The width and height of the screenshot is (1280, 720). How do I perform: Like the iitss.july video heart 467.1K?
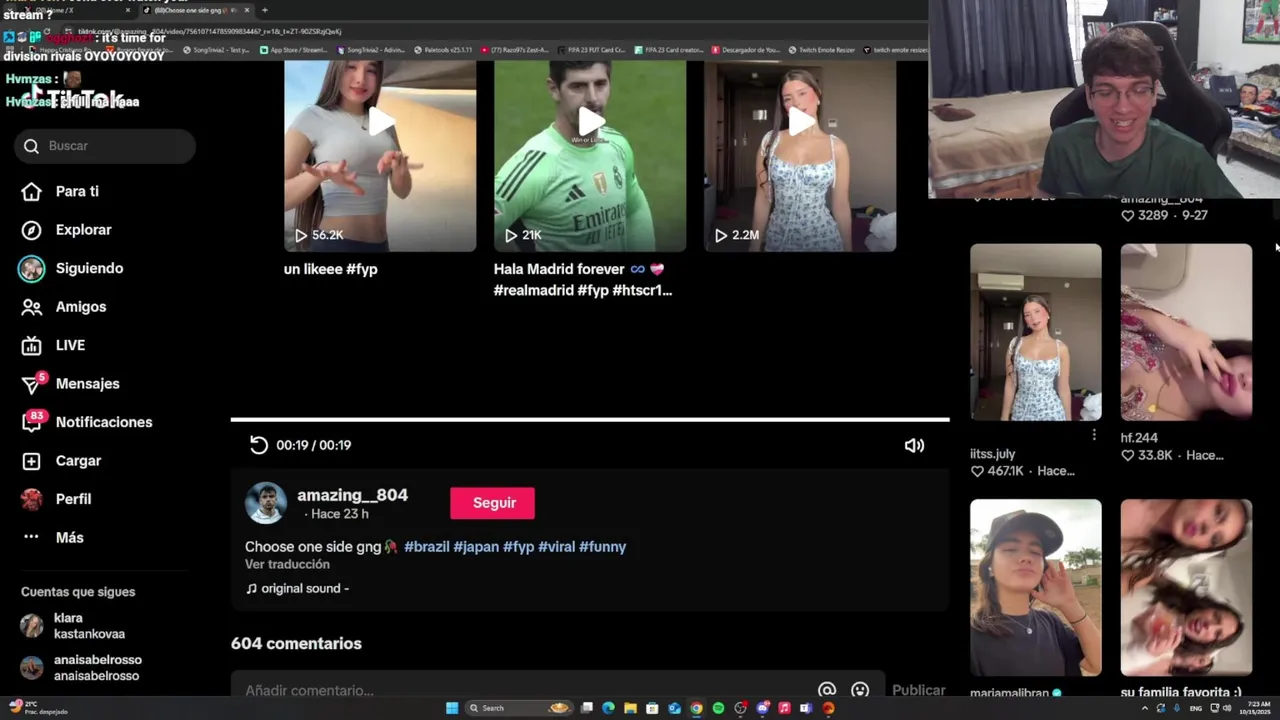(977, 471)
